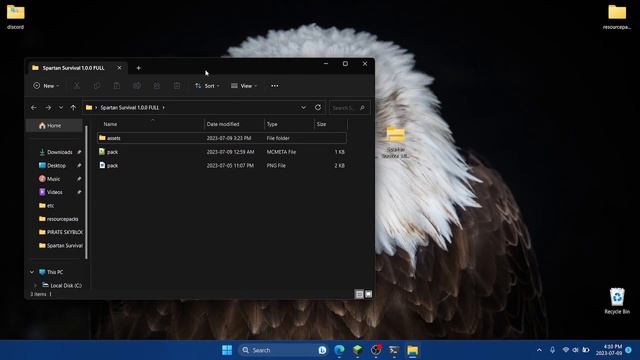
Task: Go forward with the right arrow
Action: (48, 107)
